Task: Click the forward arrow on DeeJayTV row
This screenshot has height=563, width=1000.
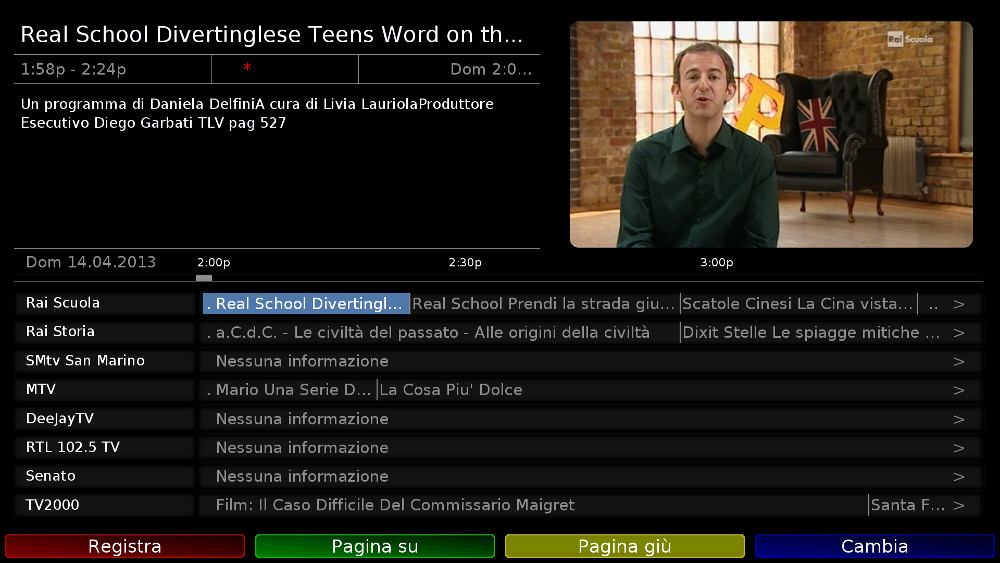Action: pos(959,420)
